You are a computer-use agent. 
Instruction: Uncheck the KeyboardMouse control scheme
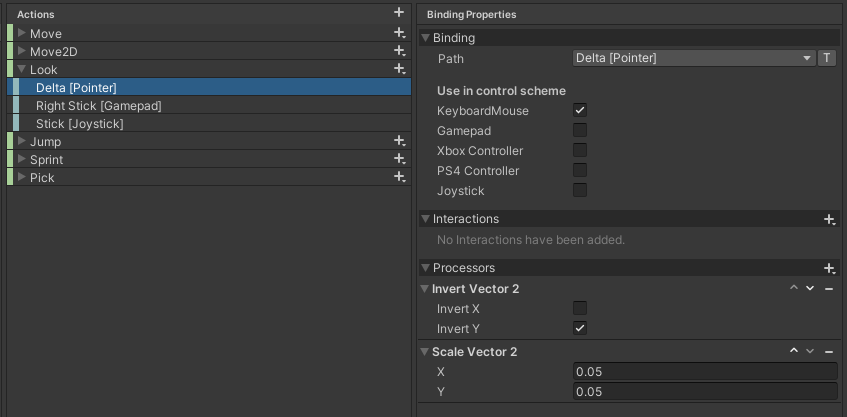[580, 110]
